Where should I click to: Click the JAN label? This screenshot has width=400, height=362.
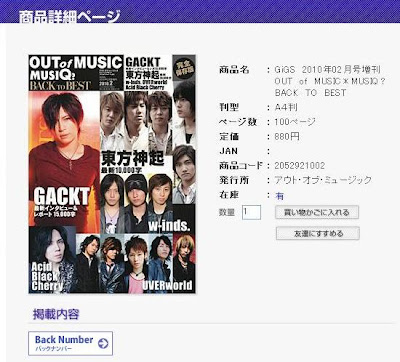tap(229, 151)
